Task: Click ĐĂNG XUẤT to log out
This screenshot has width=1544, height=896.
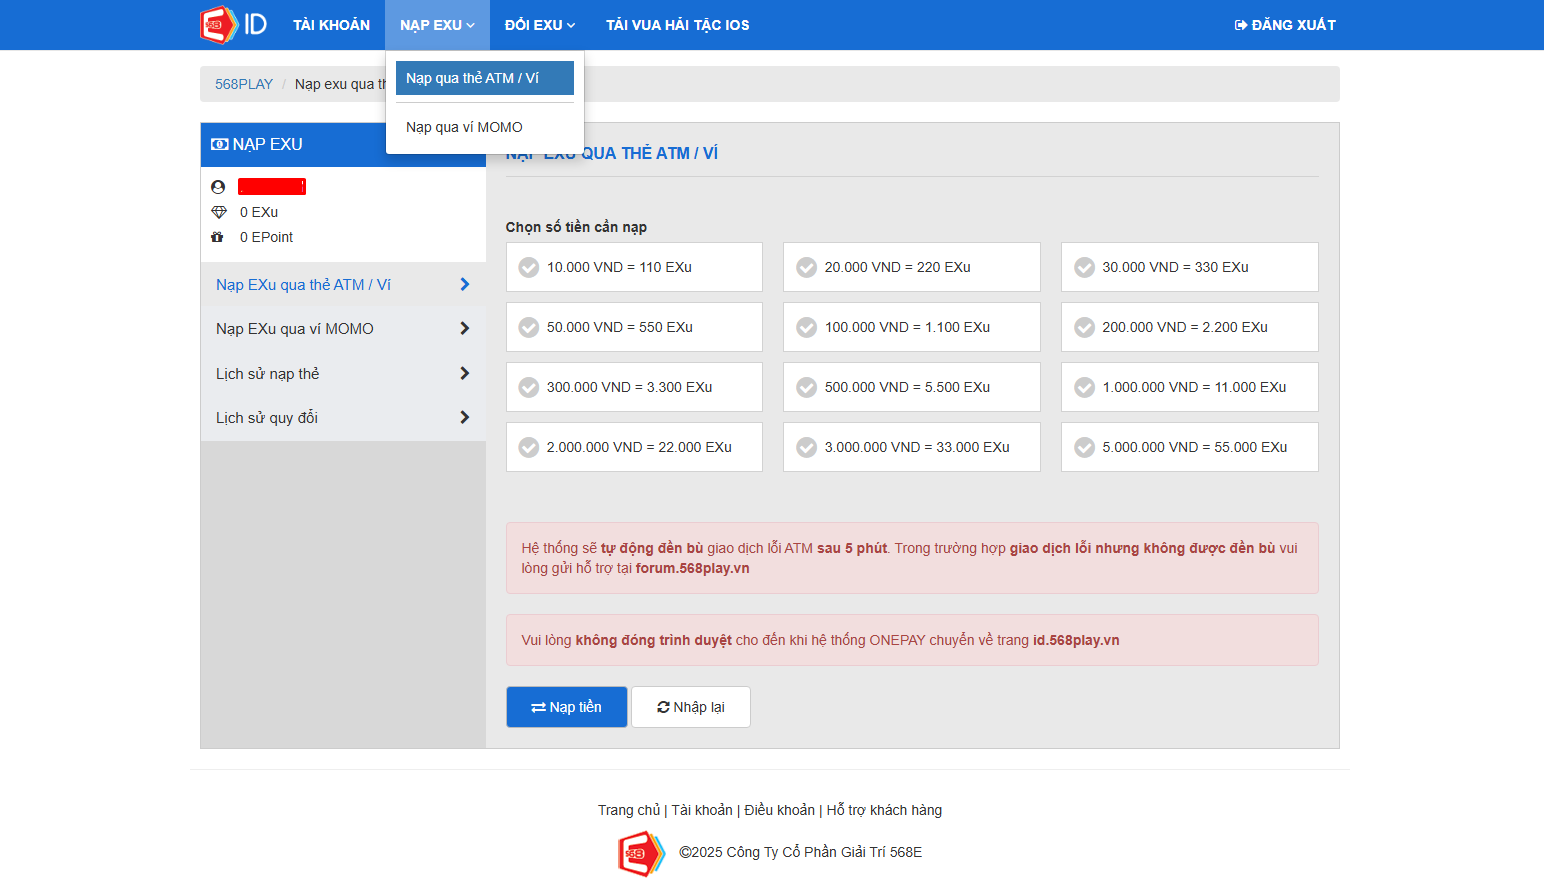Action: (x=1285, y=25)
